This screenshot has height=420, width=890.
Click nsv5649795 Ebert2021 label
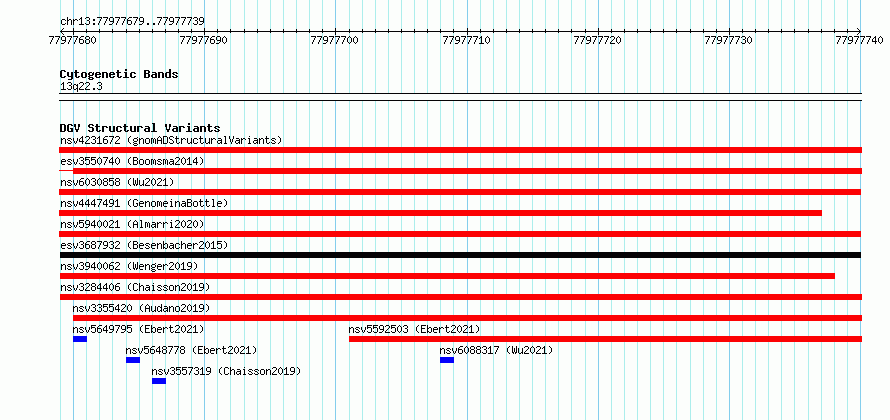(x=138, y=329)
